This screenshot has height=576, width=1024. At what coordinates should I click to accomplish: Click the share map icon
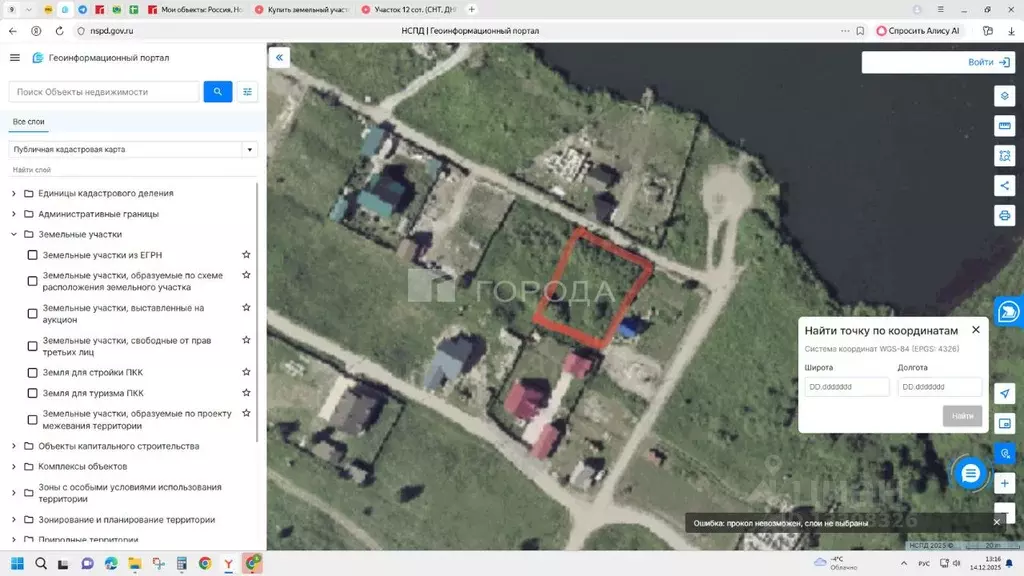pyautogui.click(x=1004, y=185)
